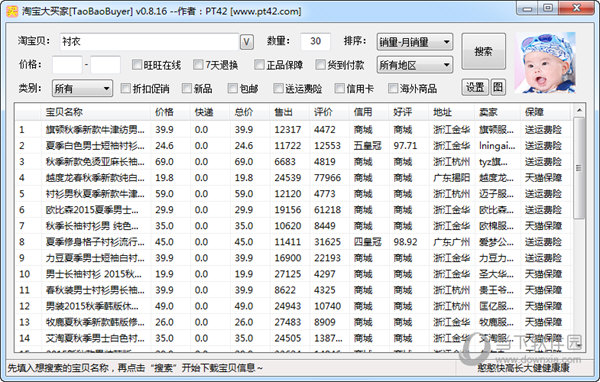Select row 11 春秋装男士衬衫男长袖

coord(294,291)
